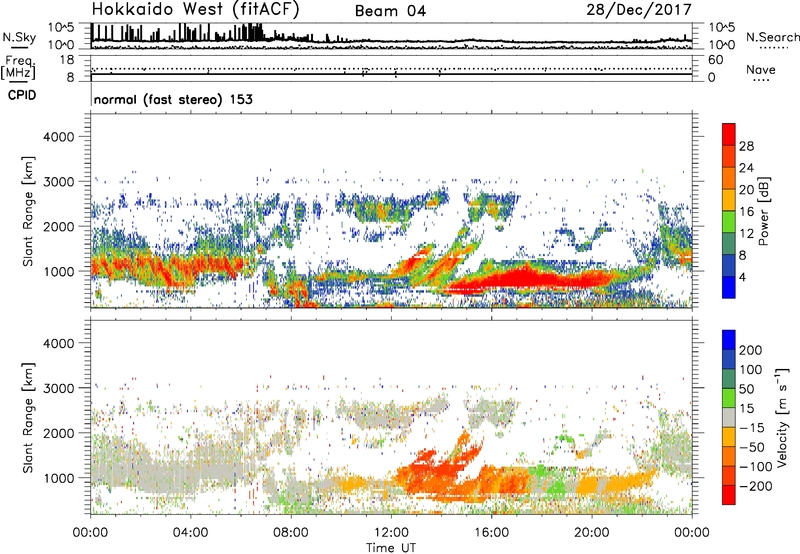800x554 pixels.
Task: Click the 20 label on power colorbar
Action: click(x=746, y=190)
